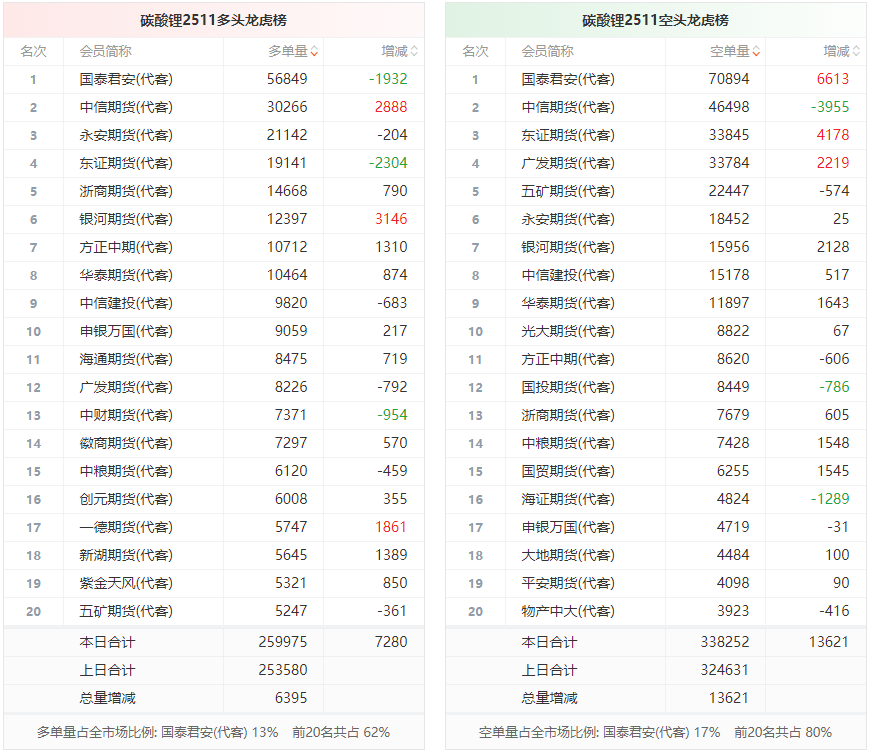Screen dimensions: 870x753
Task: Click 碳酸锂2511多头龙虎榜 title
Action: [214, 21]
